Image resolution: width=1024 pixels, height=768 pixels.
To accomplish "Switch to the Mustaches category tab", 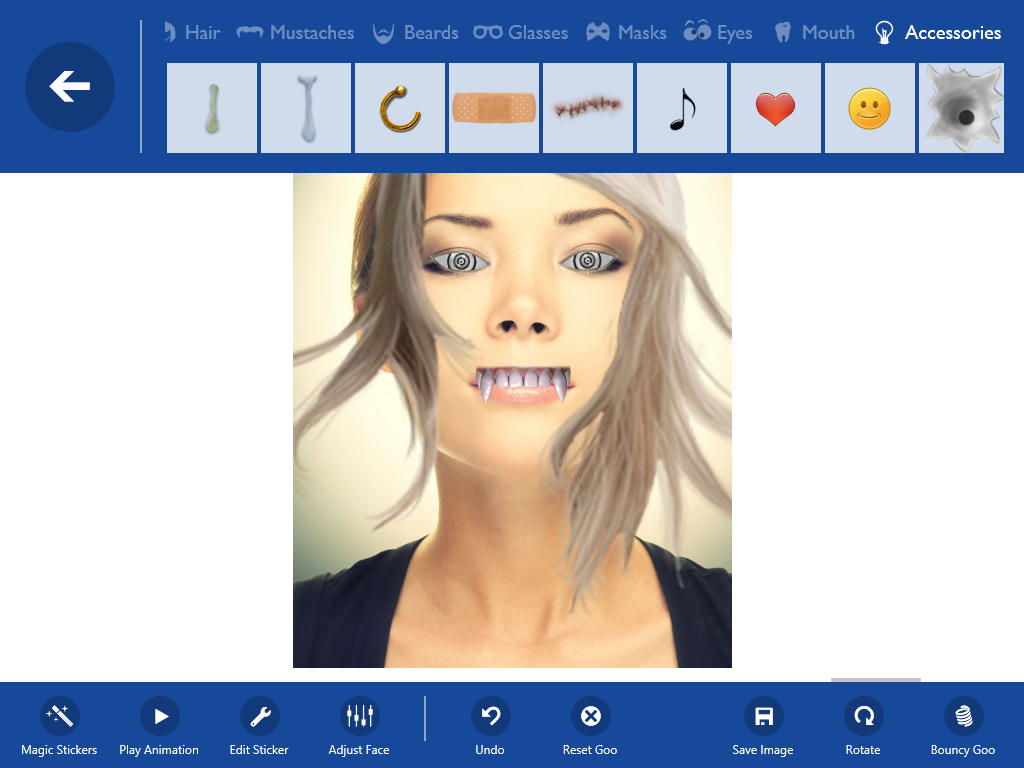I will tap(296, 33).
